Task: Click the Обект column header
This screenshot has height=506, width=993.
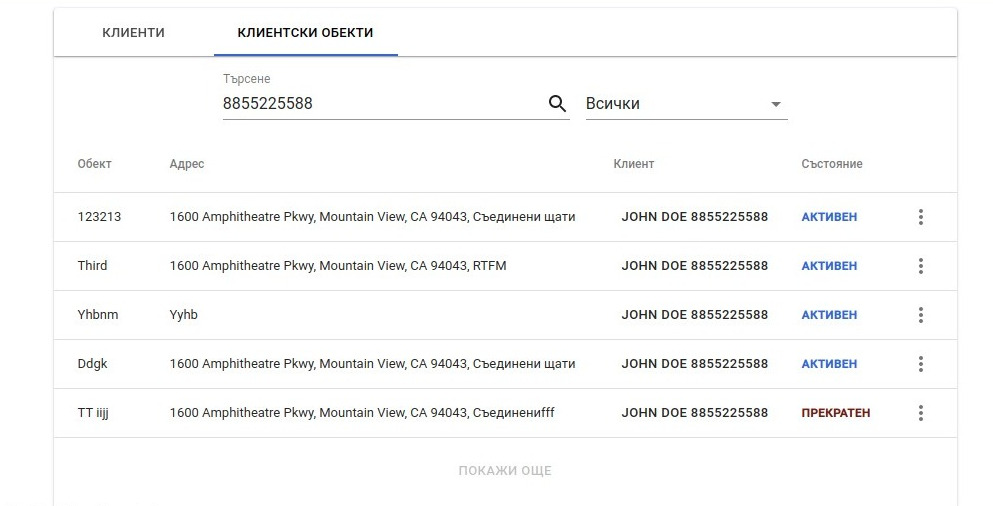Action: tap(94, 164)
